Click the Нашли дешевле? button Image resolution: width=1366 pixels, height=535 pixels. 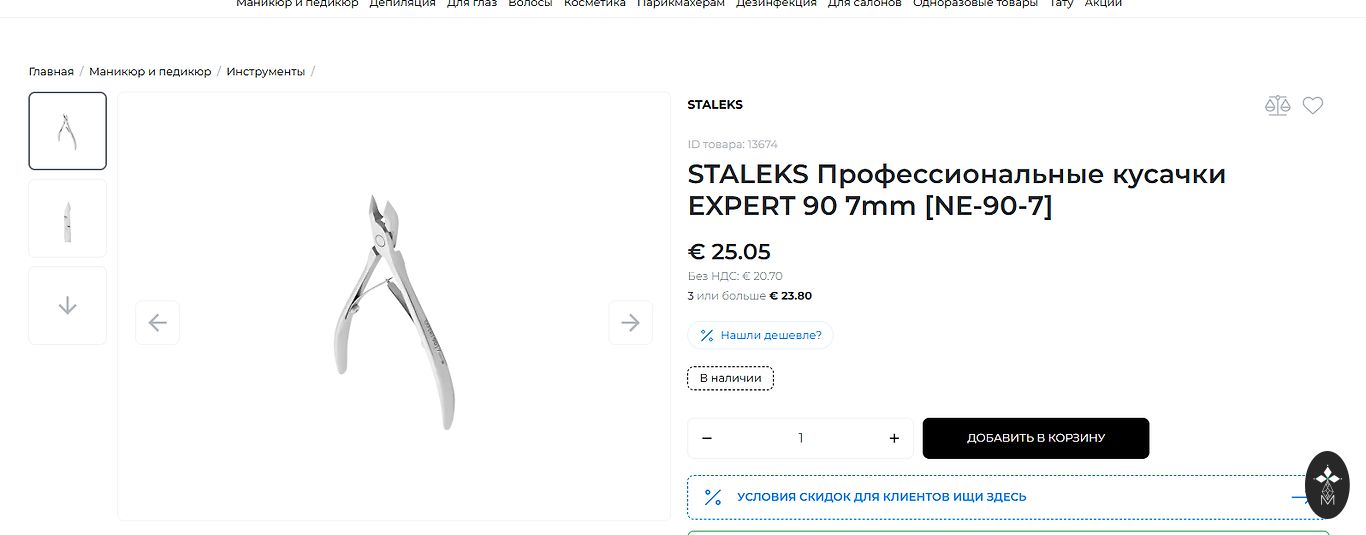(760, 335)
